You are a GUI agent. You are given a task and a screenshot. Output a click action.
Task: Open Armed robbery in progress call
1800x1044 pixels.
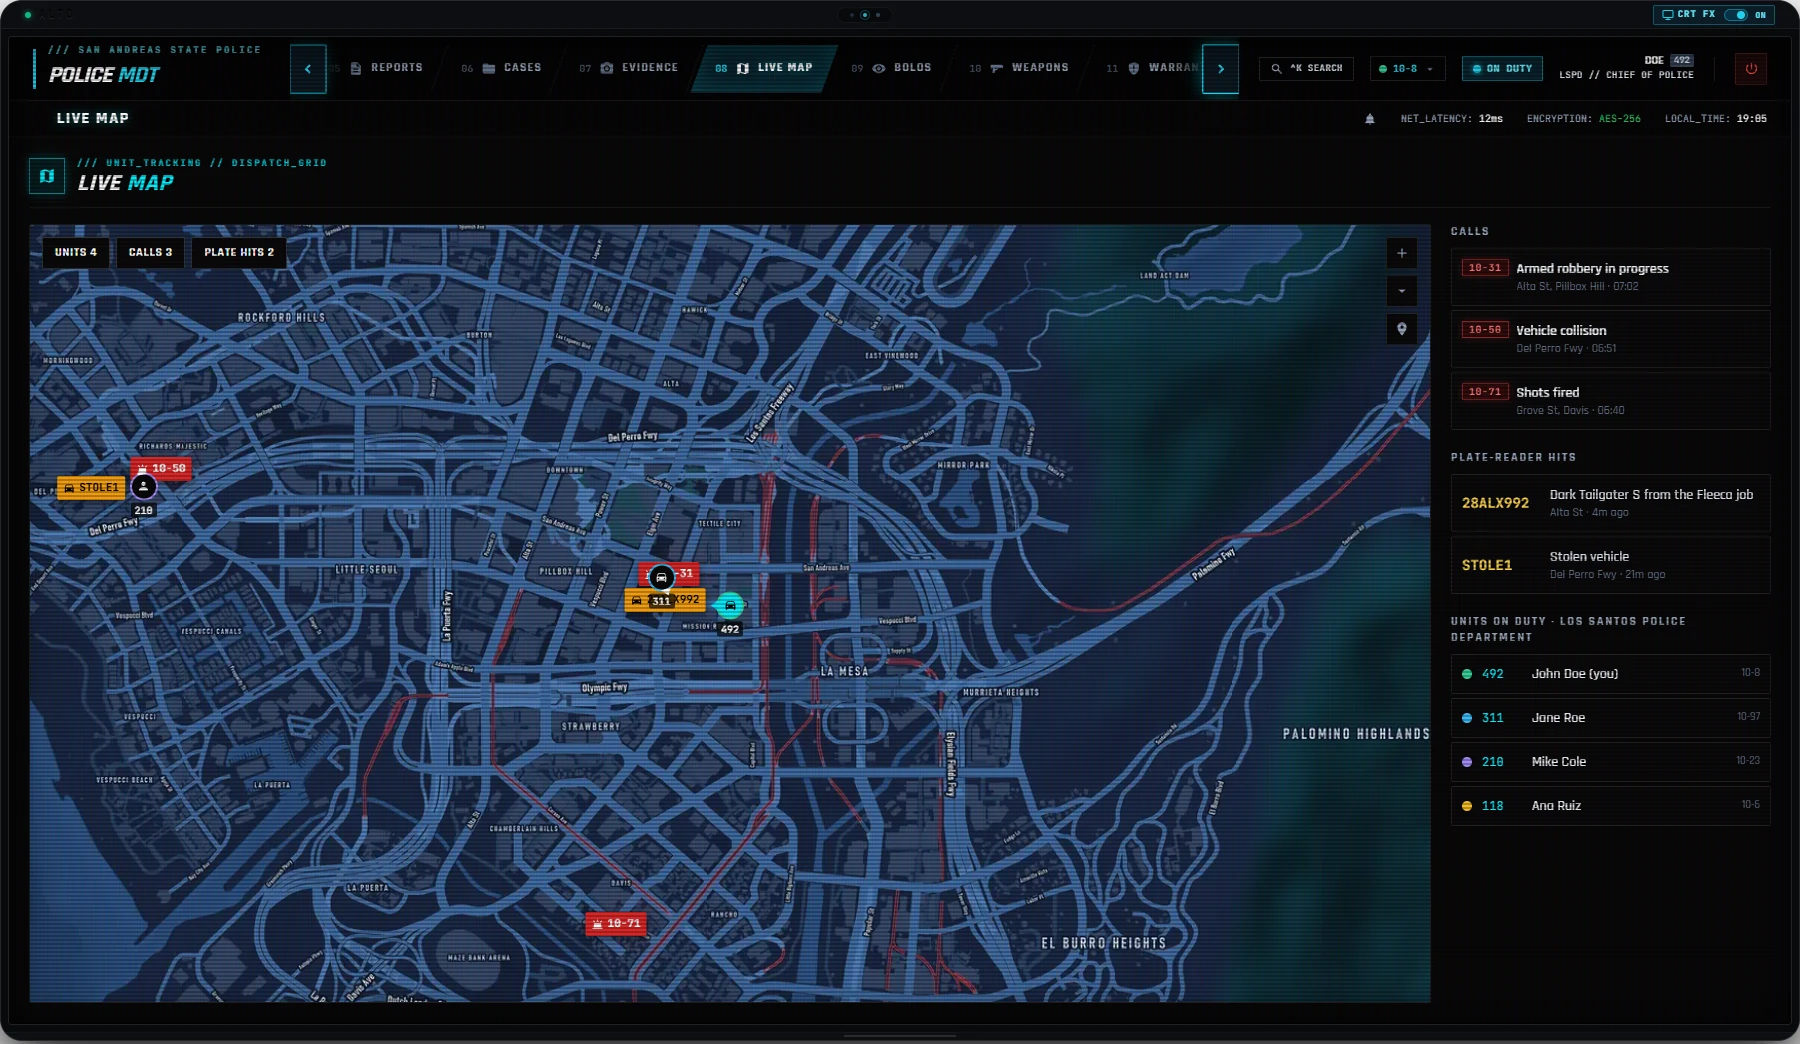(1610, 277)
